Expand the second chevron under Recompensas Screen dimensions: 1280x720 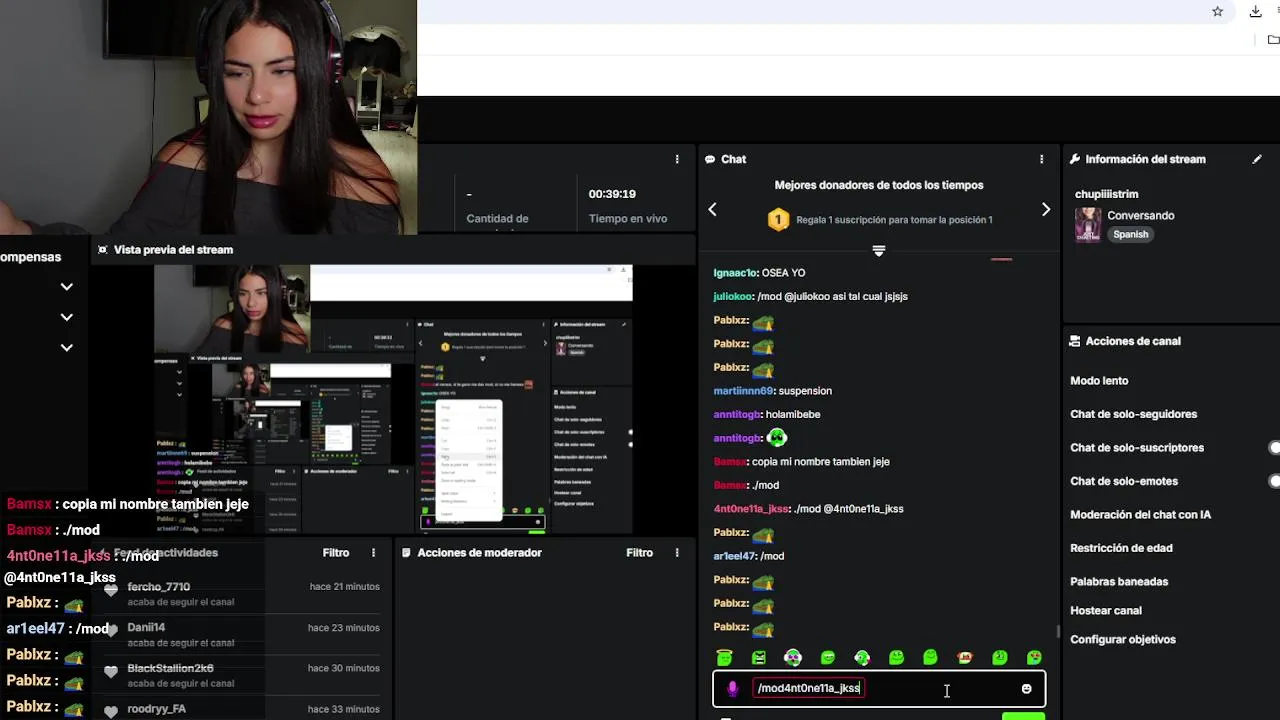(66, 317)
